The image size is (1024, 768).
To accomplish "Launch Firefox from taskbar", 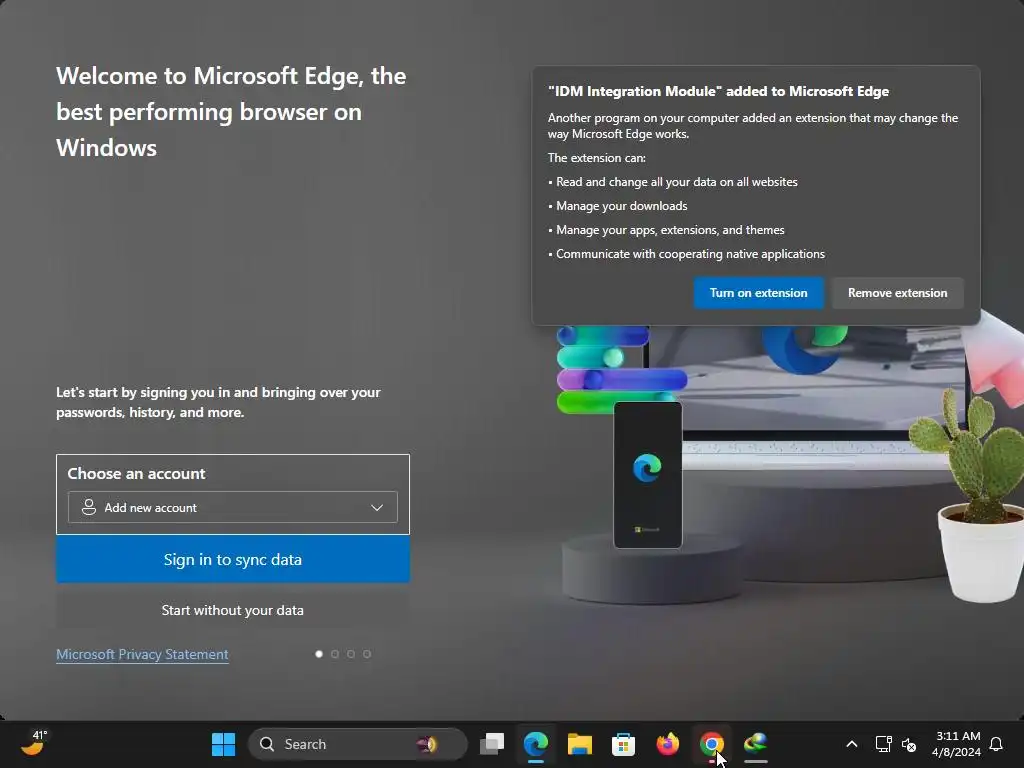I will pyautogui.click(x=667, y=744).
